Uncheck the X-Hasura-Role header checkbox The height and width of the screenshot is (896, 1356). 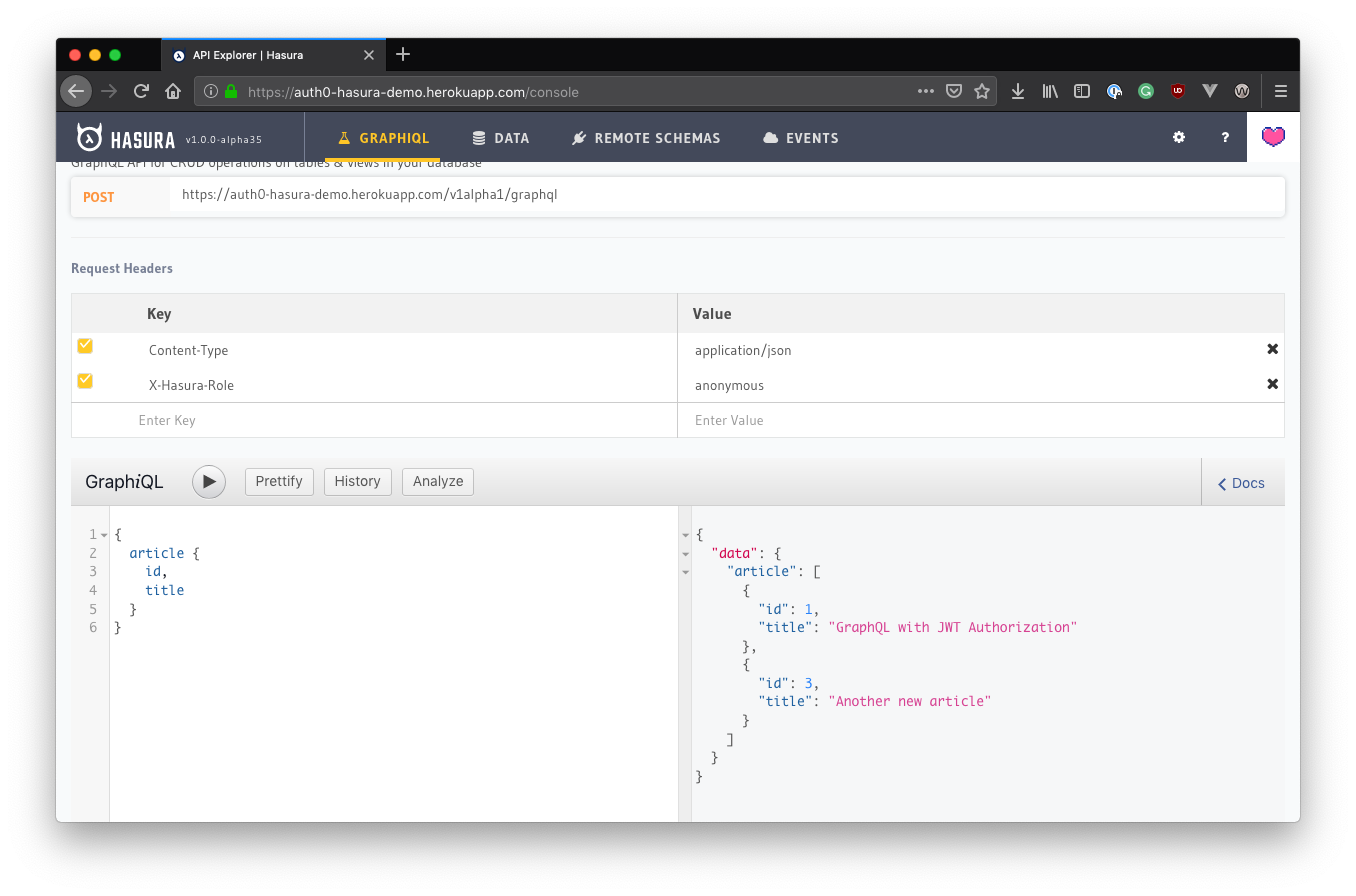tap(85, 381)
